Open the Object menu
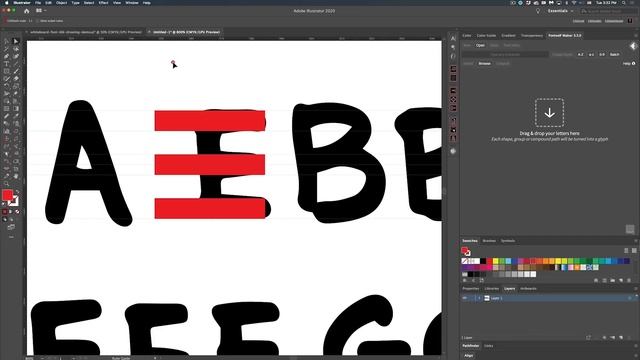640x360 pixels. point(61,3)
